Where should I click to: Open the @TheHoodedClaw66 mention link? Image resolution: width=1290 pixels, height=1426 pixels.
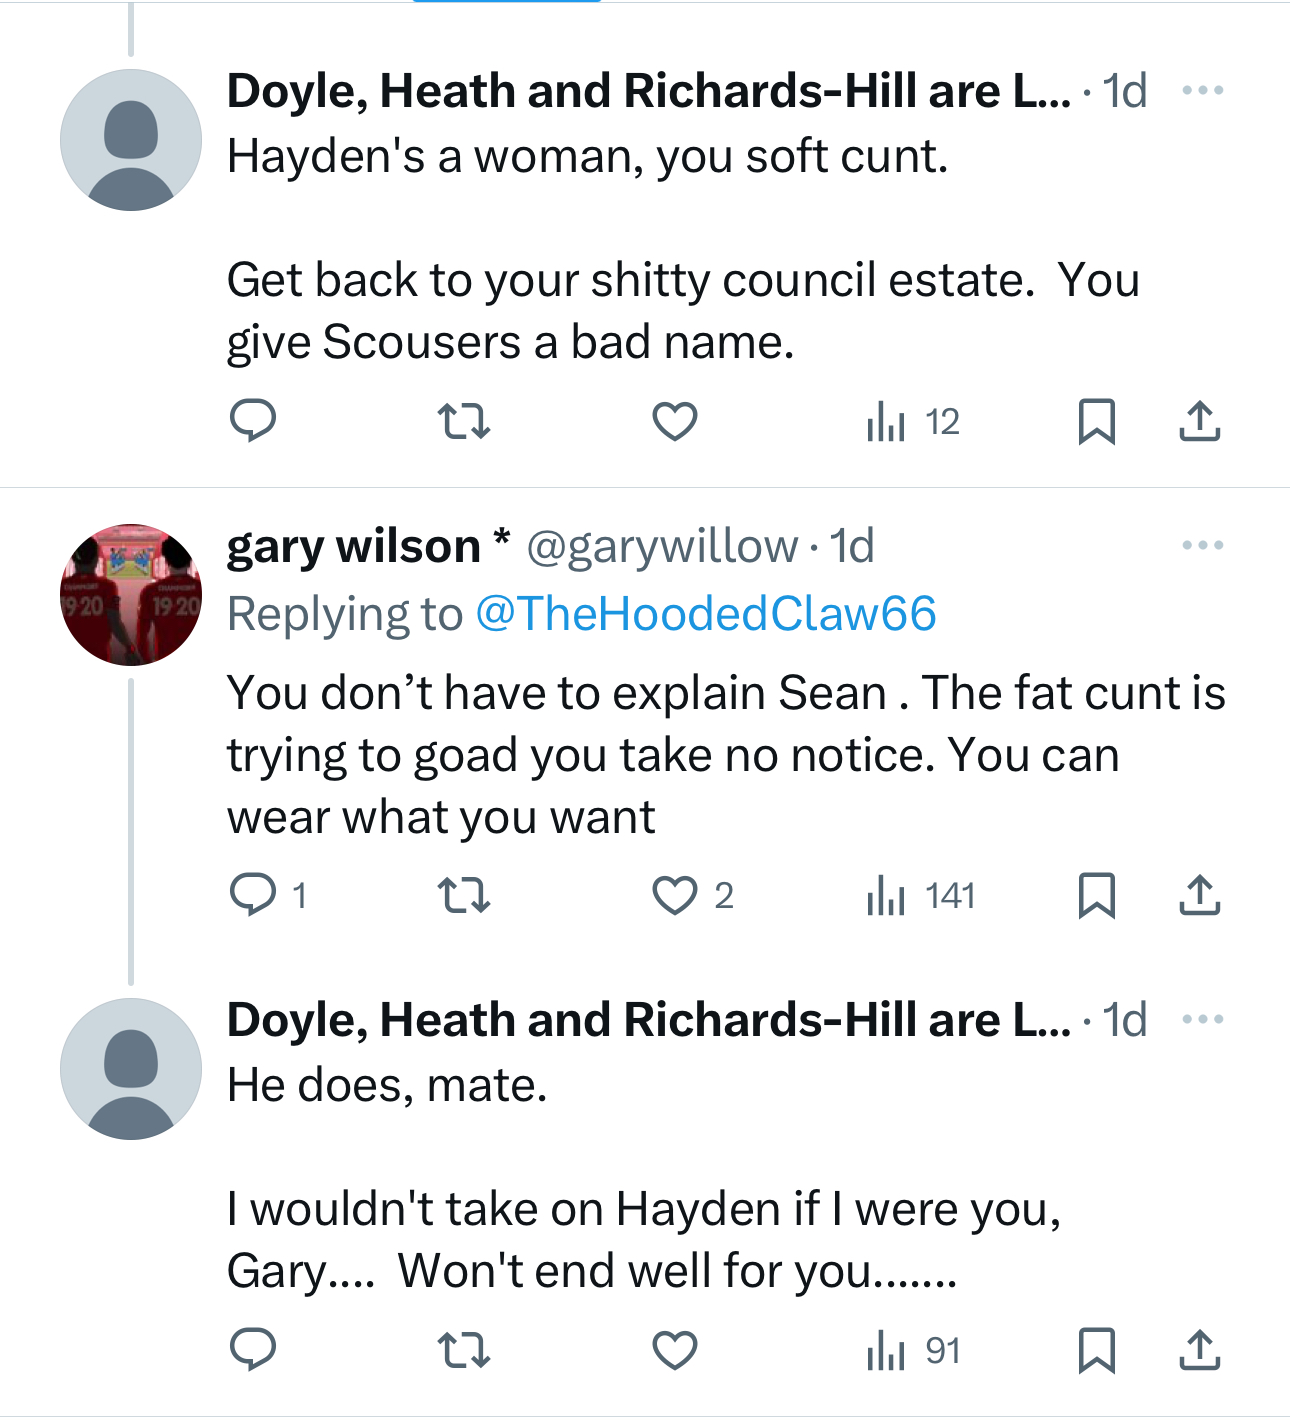[x=705, y=614]
